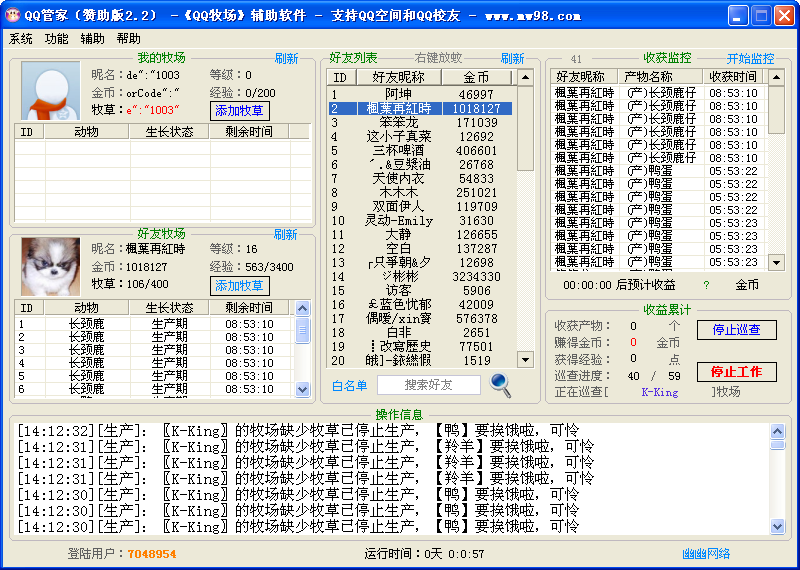Open the 帮助 menu
This screenshot has height=570, width=800.
point(129,39)
